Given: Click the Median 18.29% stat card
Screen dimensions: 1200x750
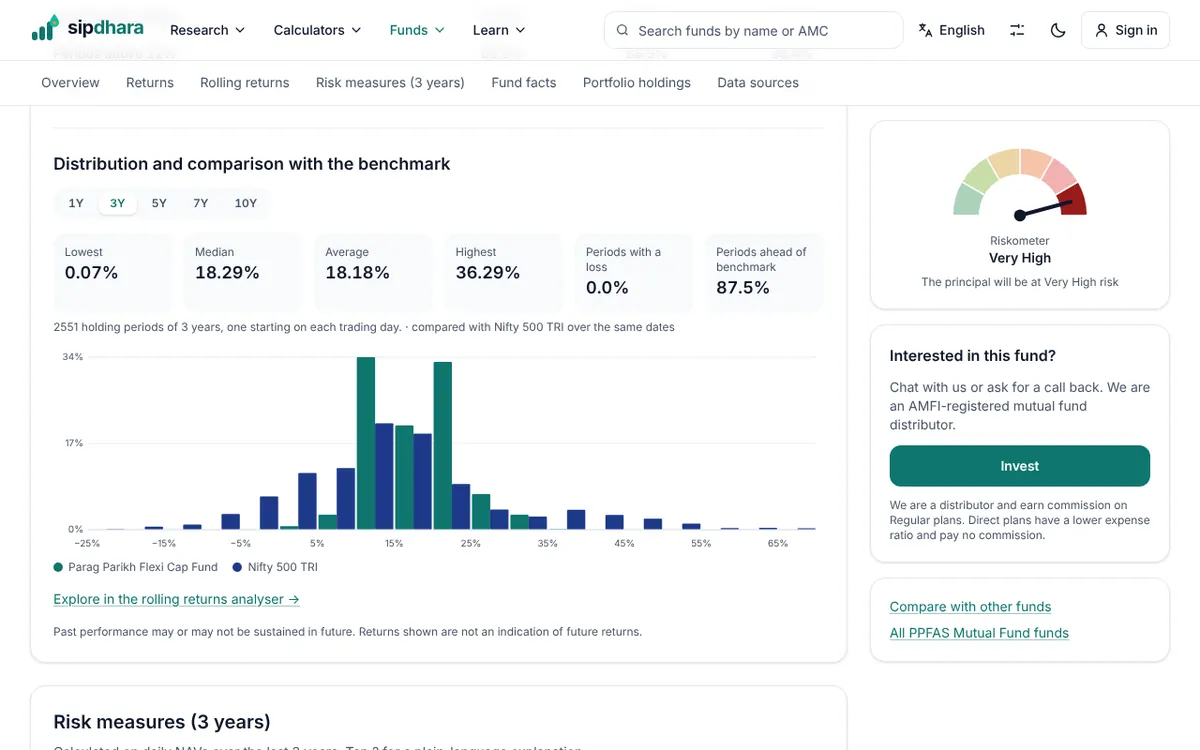Looking at the screenshot, I should [x=243, y=273].
